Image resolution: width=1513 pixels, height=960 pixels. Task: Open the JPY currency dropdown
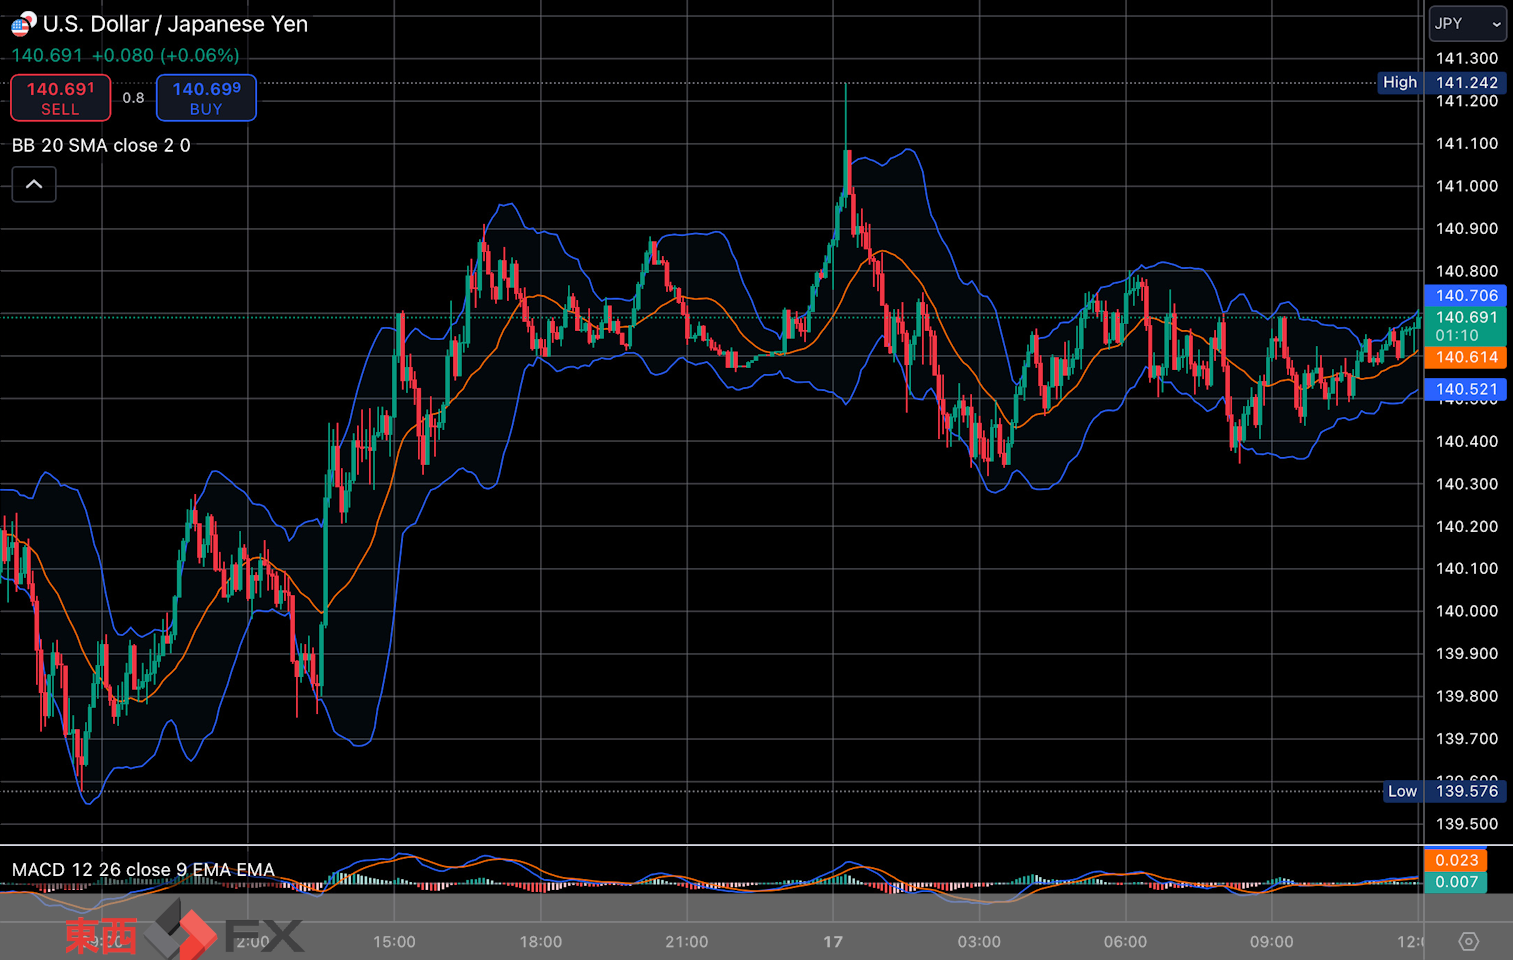tap(1466, 24)
